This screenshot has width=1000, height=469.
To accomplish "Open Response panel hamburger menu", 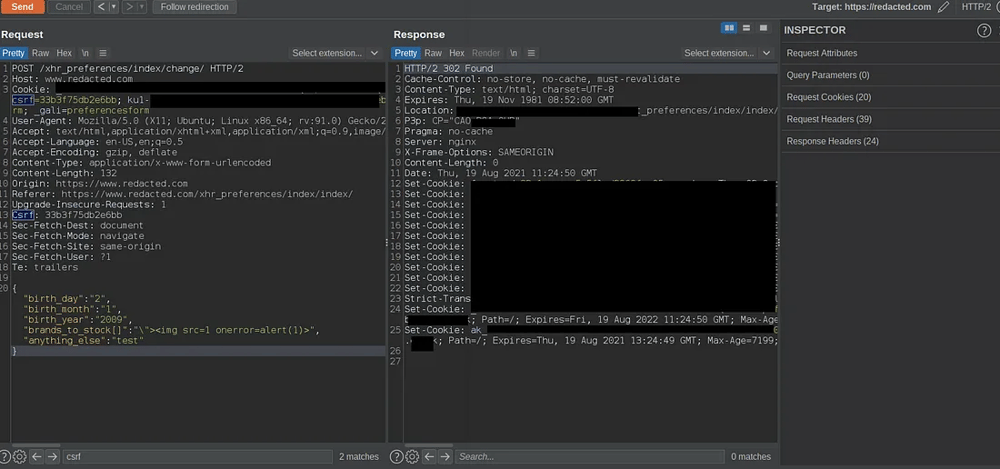I will tap(531, 53).
